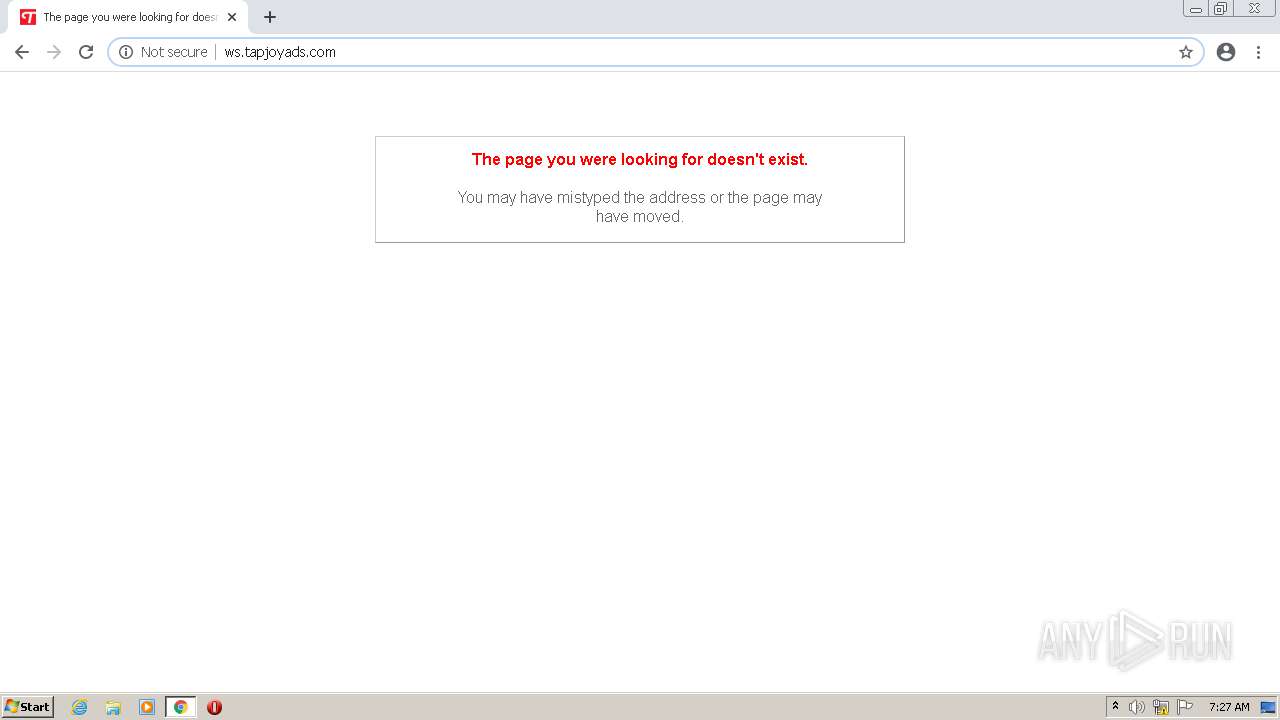Switch to the Chrome taskbar button
The width and height of the screenshot is (1280, 720).
[181, 707]
